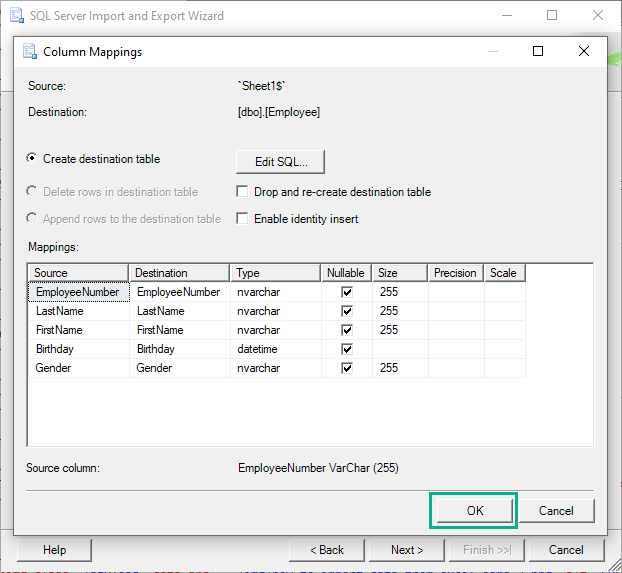Click the Source column header
Image resolution: width=622 pixels, height=573 pixels.
[78, 273]
